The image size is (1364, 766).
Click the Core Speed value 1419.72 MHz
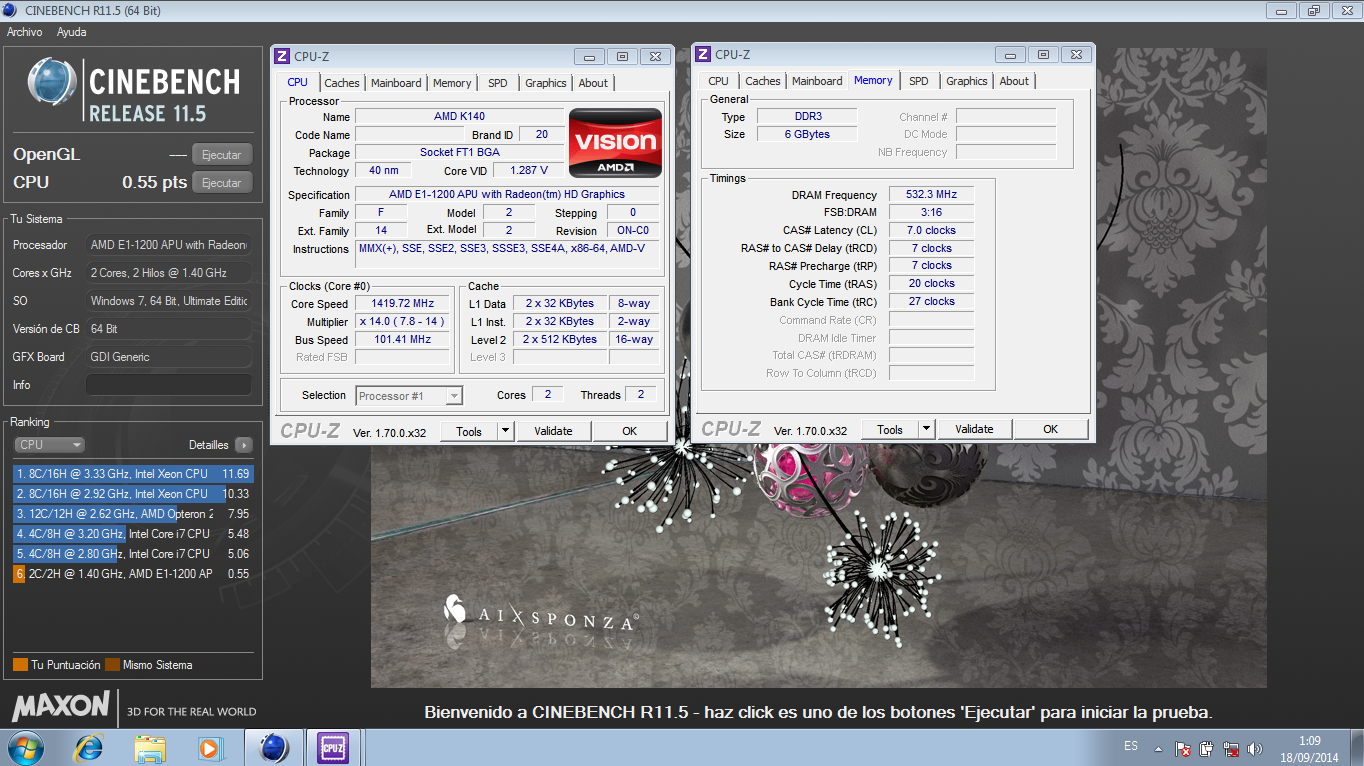[404, 304]
